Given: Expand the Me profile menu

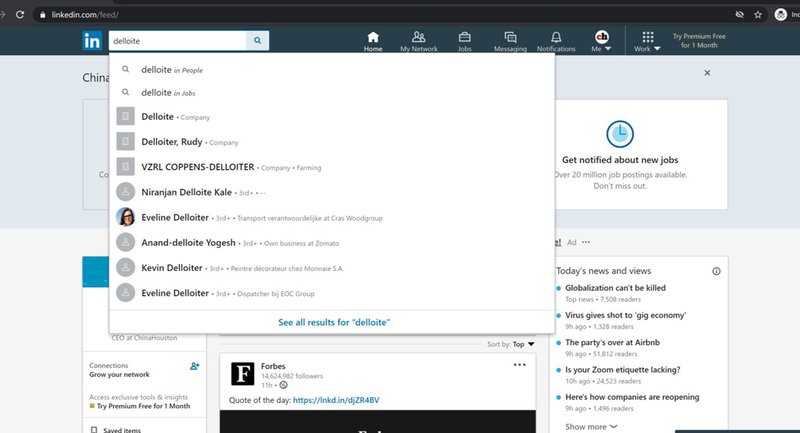Looking at the screenshot, I should click(x=602, y=41).
